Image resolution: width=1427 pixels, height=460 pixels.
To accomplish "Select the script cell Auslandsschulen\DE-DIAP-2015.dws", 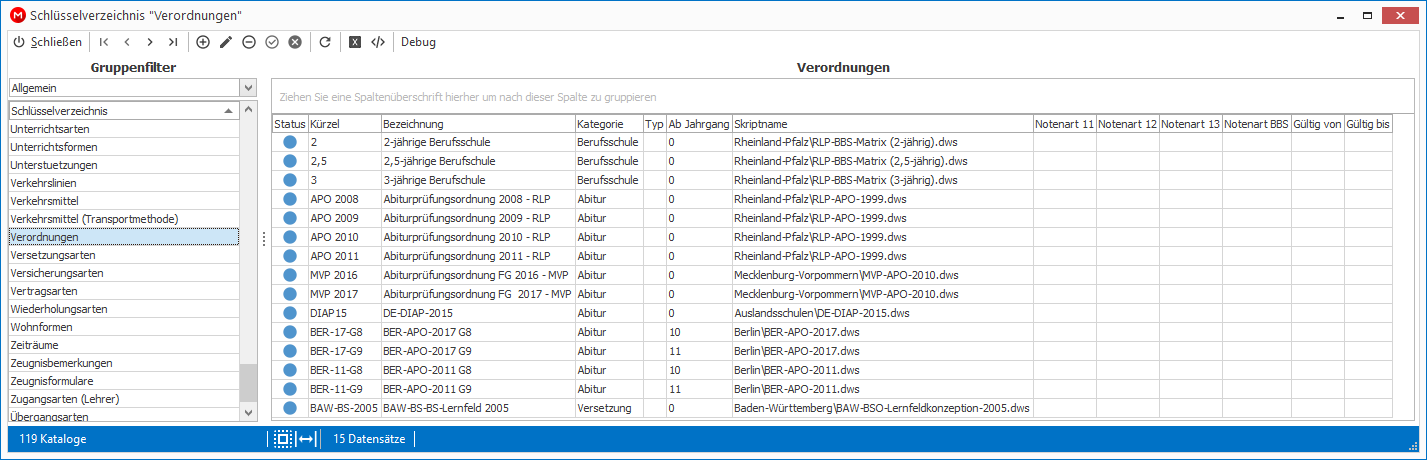I will [882, 313].
